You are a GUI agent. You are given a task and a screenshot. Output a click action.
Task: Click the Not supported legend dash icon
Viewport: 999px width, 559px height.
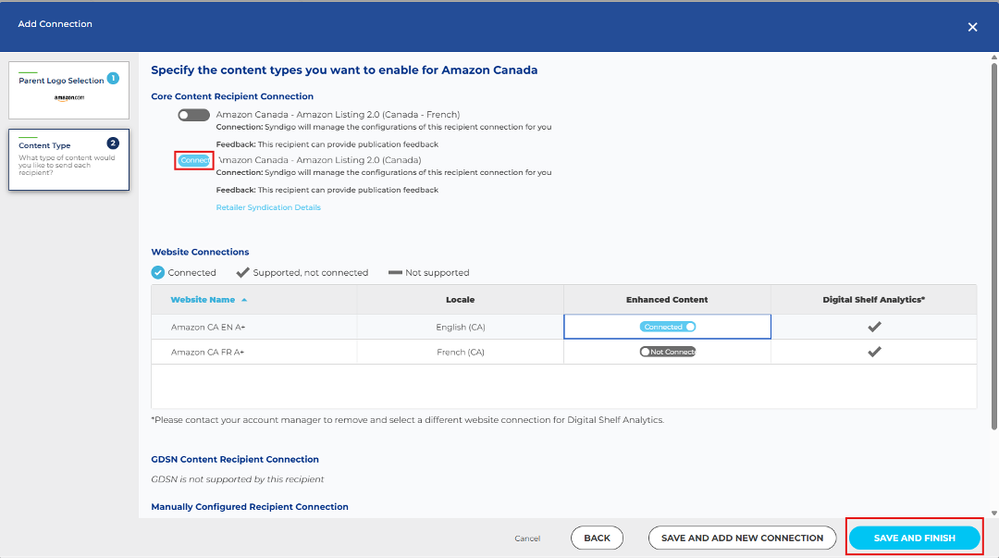395,273
